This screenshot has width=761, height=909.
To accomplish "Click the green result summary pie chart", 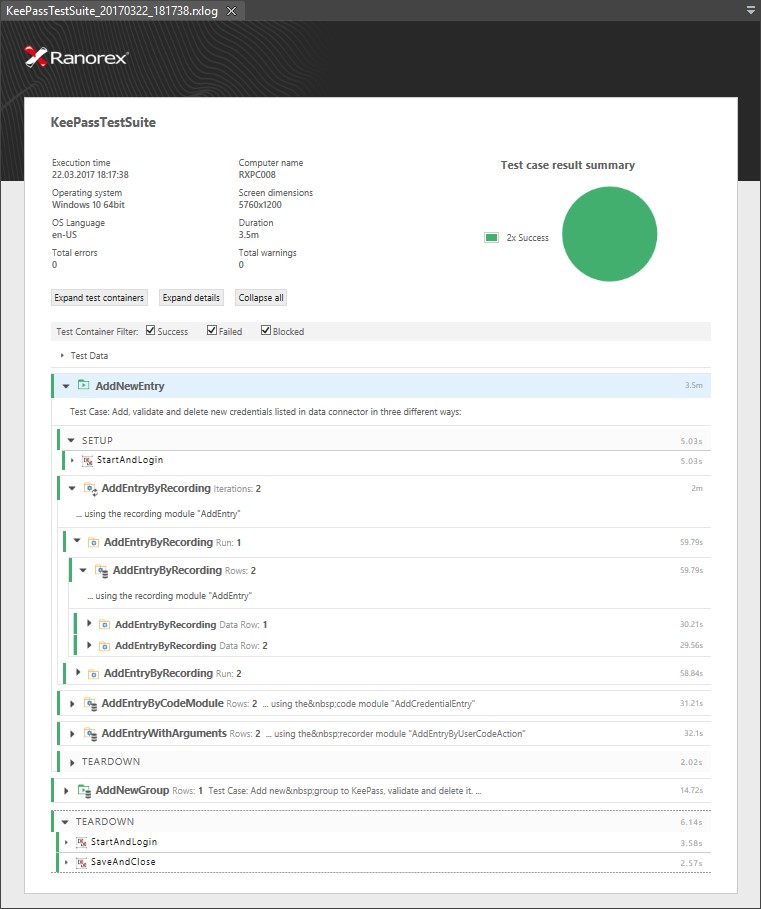I will [x=609, y=234].
